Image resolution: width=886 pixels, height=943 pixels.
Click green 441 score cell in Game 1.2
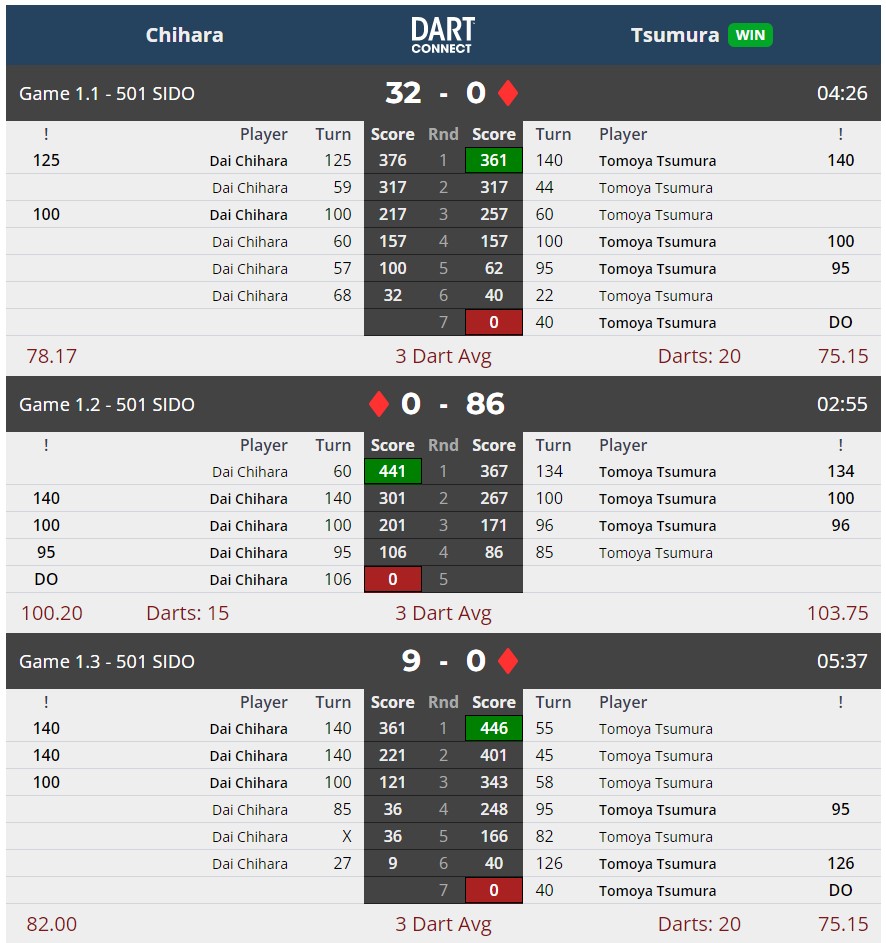pos(393,471)
